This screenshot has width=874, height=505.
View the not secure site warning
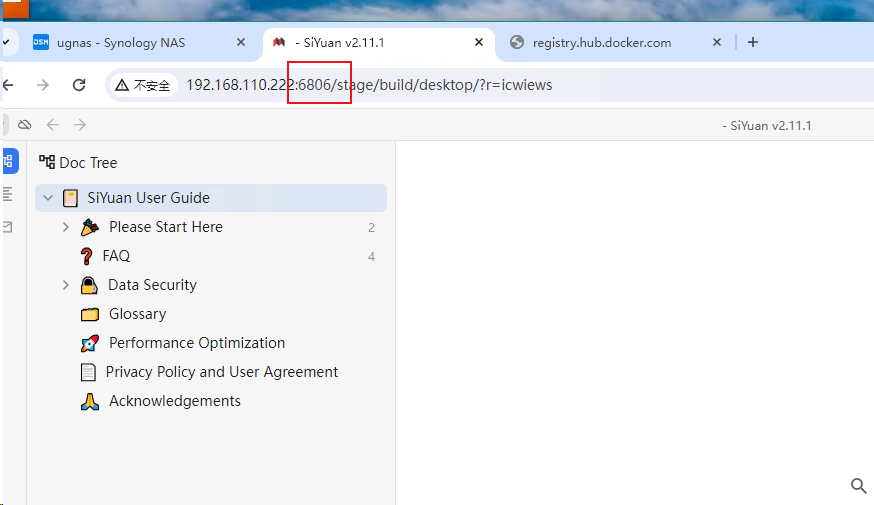click(x=143, y=85)
